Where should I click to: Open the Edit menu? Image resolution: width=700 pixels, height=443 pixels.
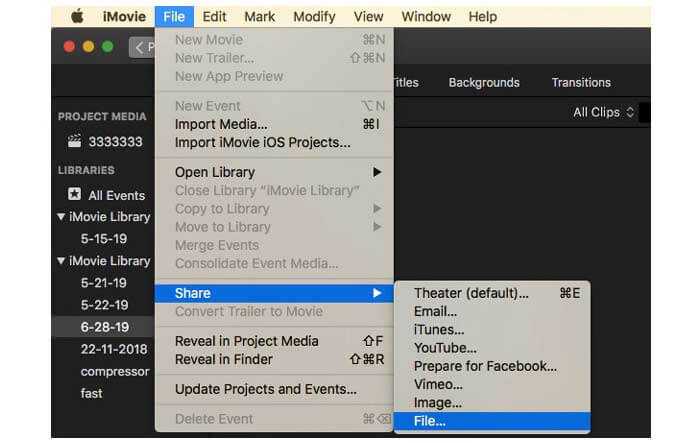pos(214,17)
